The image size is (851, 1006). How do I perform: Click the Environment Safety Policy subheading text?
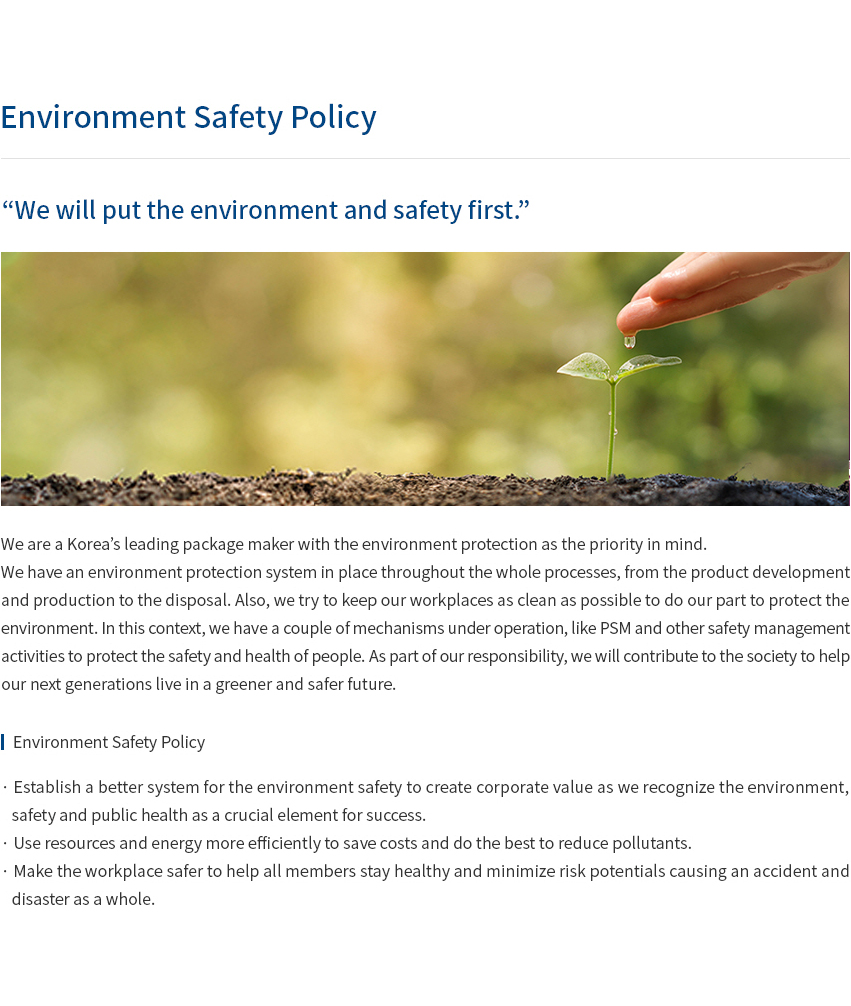pos(109,742)
